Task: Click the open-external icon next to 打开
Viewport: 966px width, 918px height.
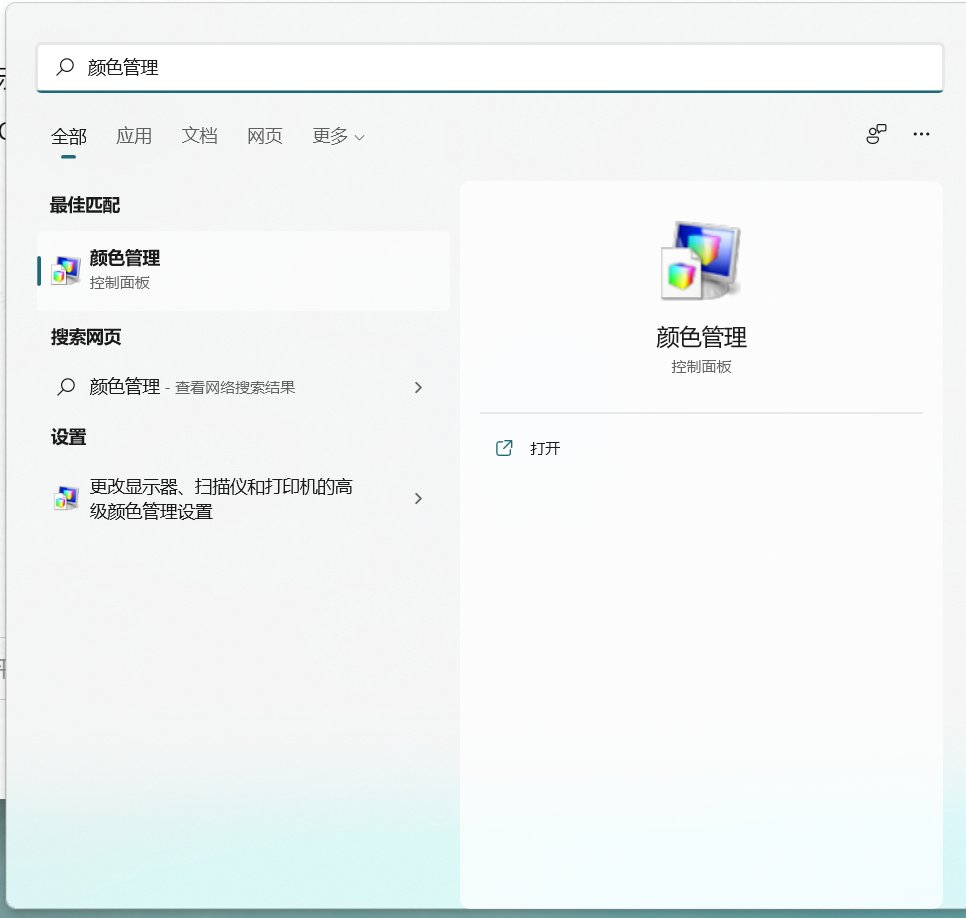Action: pos(503,448)
